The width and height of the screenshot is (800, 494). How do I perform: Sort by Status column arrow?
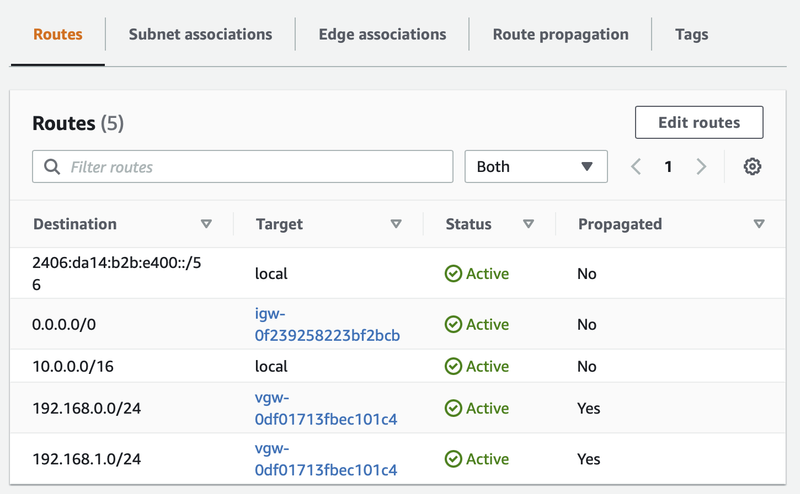pyautogui.click(x=528, y=224)
